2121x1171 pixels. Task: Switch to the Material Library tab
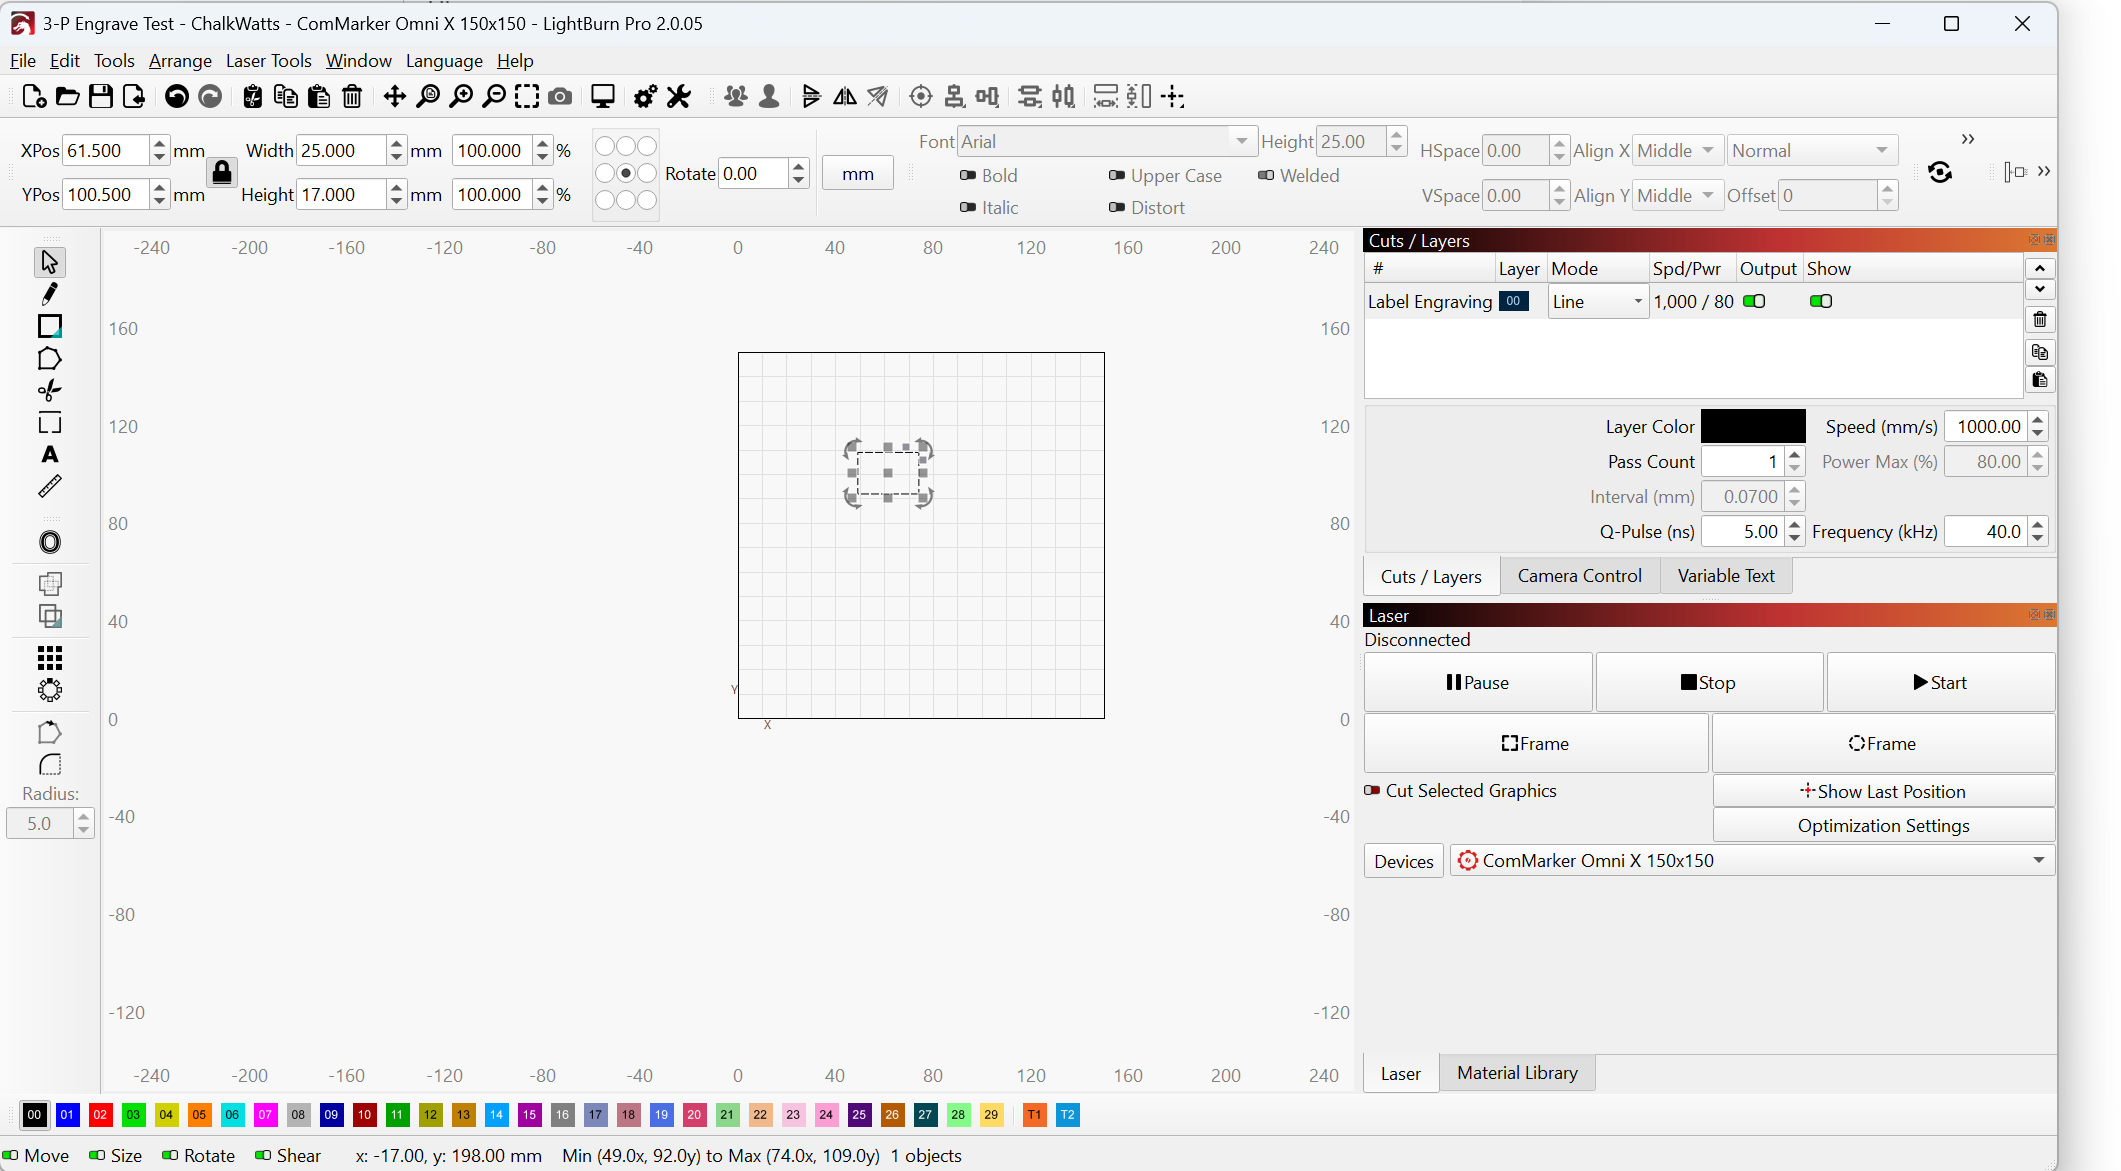point(1516,1073)
